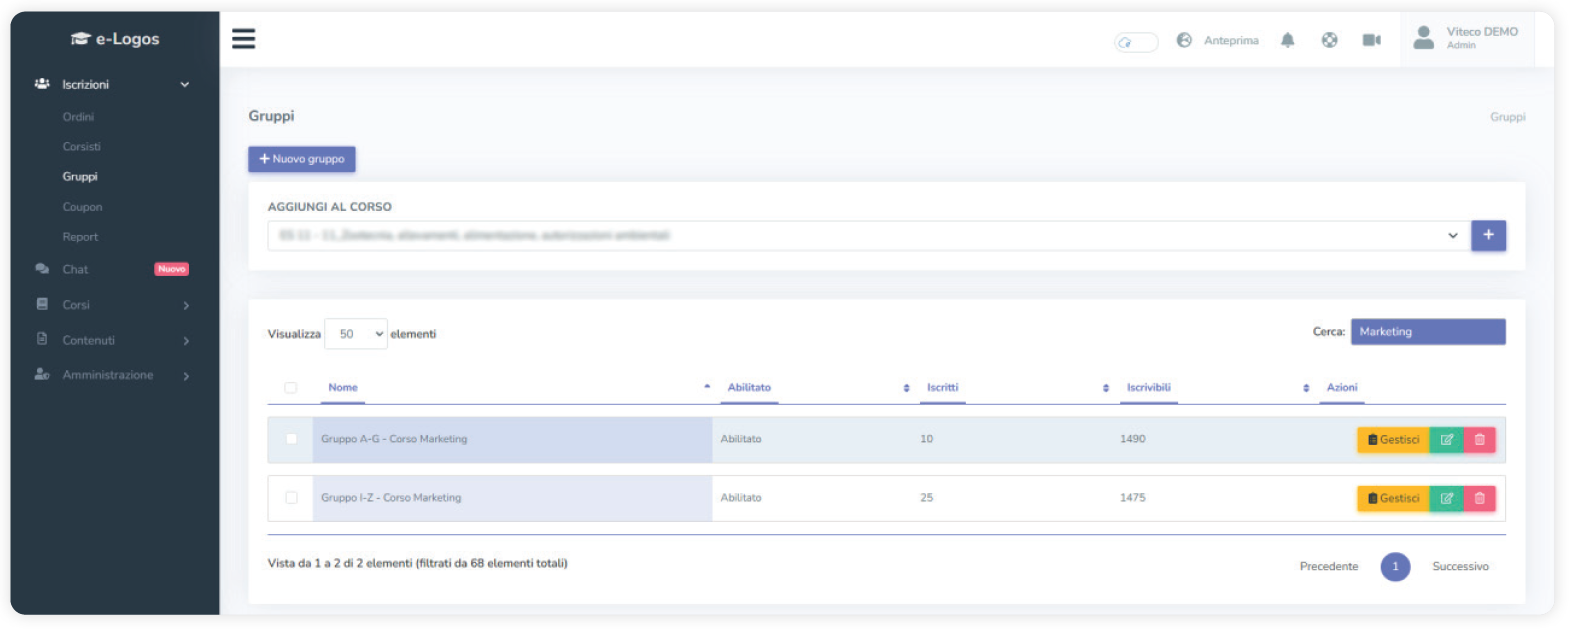
Task: Select the Gruppo I-Z row checkbox
Action: click(291, 498)
